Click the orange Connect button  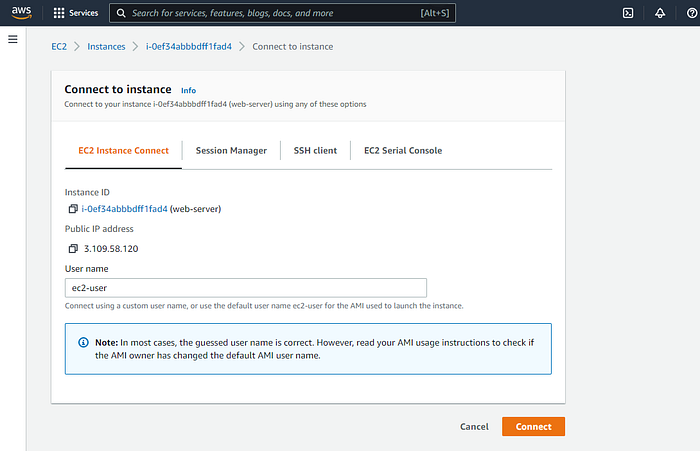[533, 426]
